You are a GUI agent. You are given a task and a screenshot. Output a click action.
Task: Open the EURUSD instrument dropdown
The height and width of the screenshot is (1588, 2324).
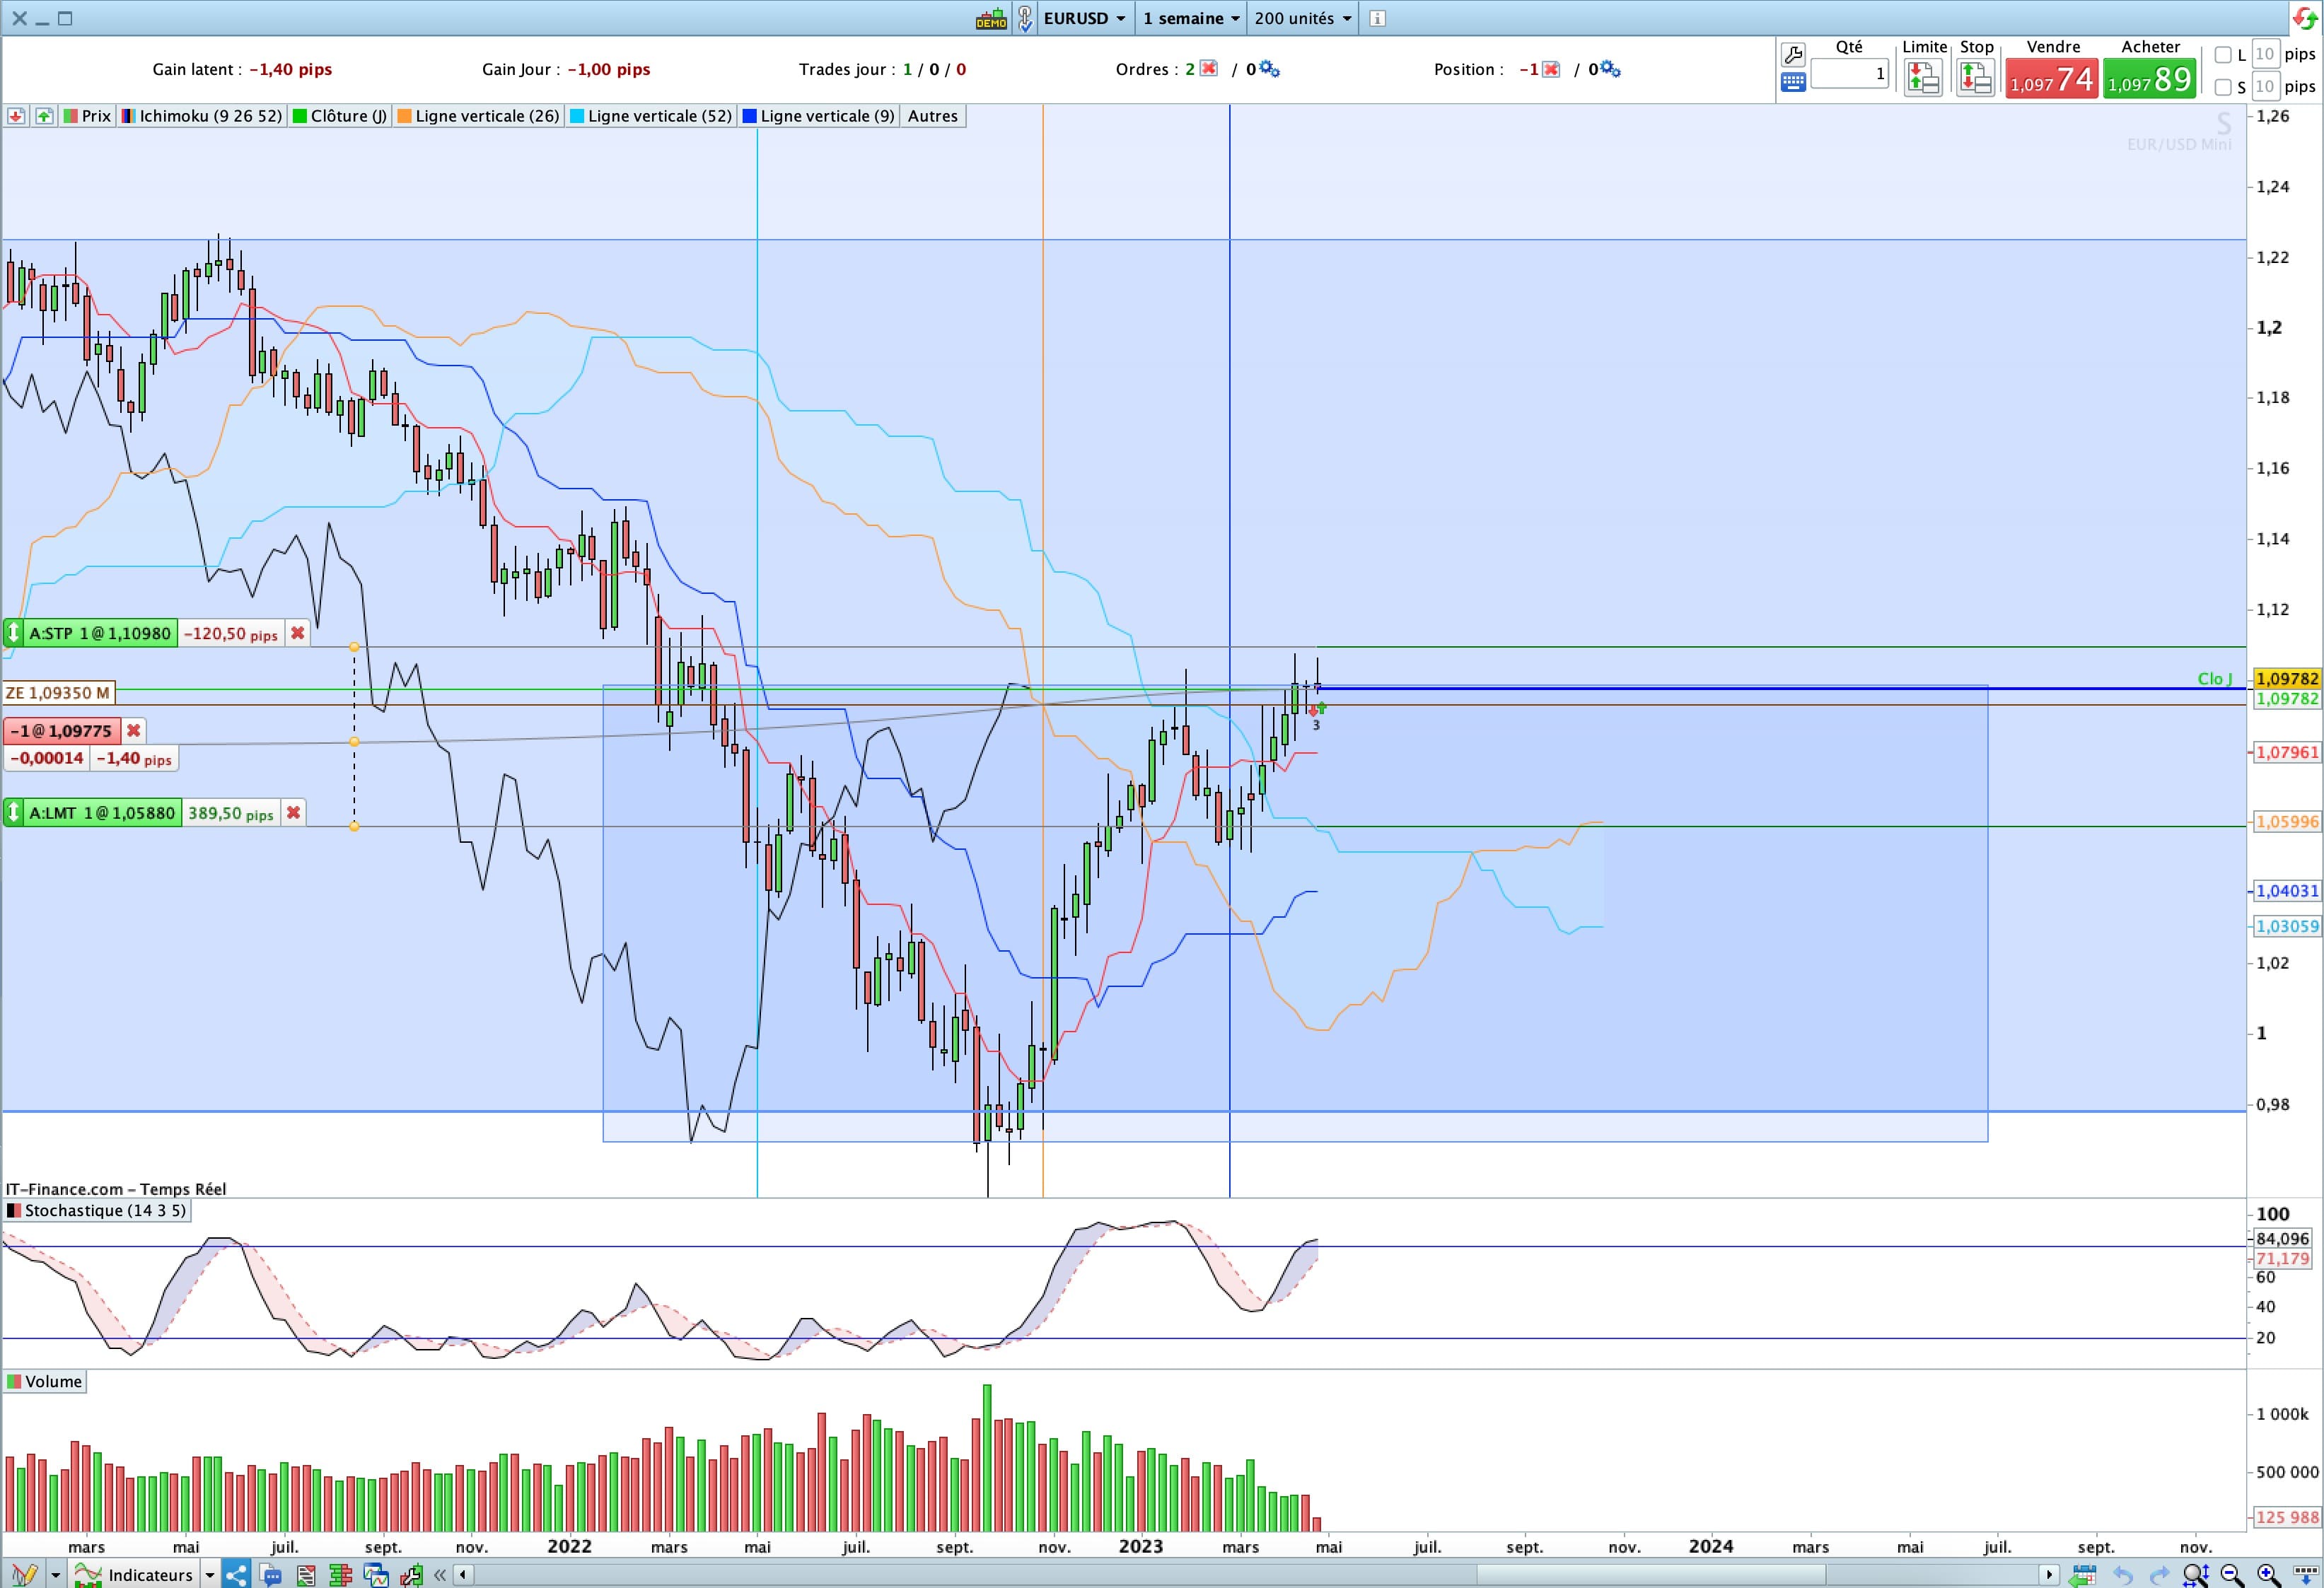(1084, 18)
